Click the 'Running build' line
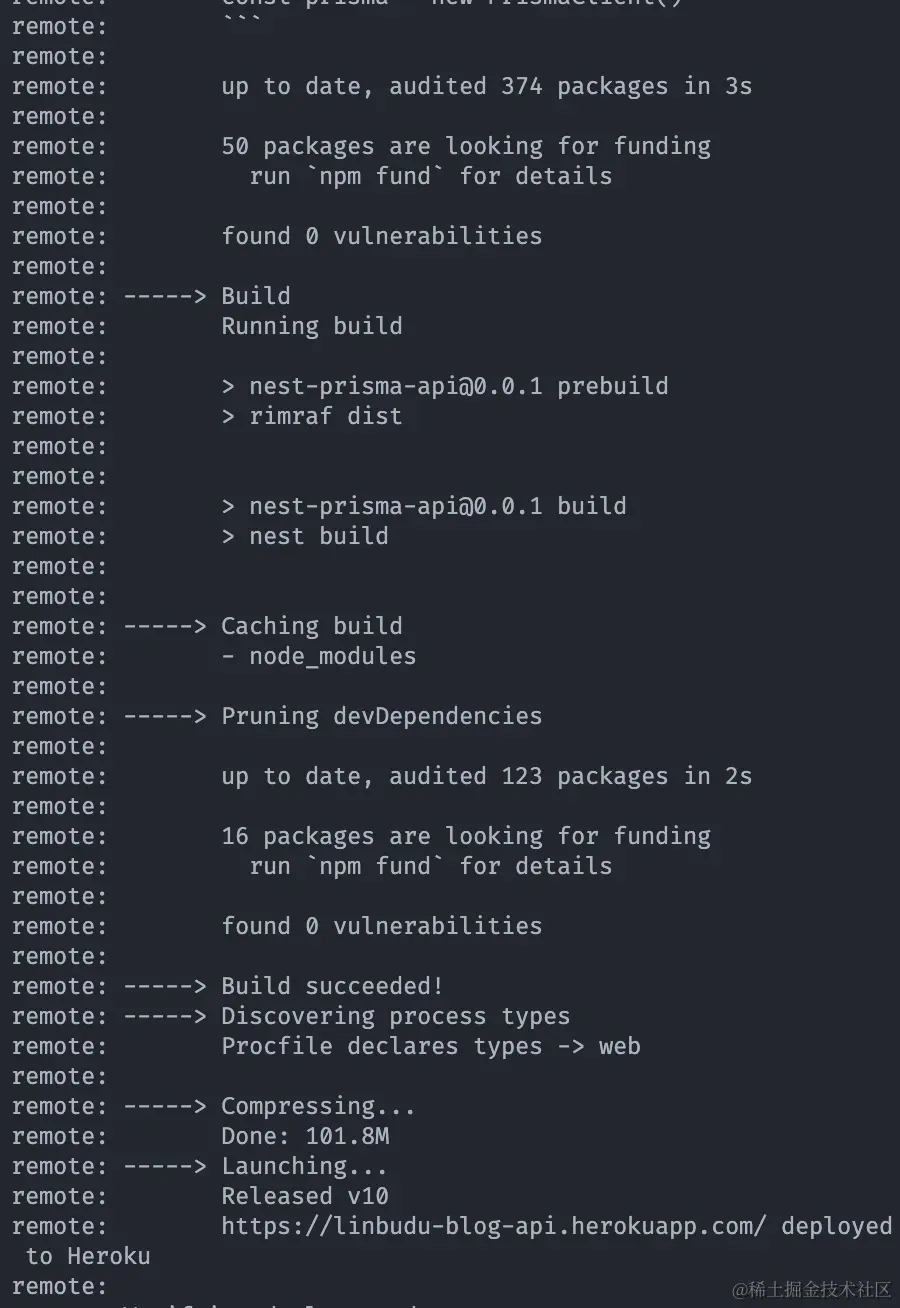This screenshot has width=900, height=1308. (x=312, y=326)
